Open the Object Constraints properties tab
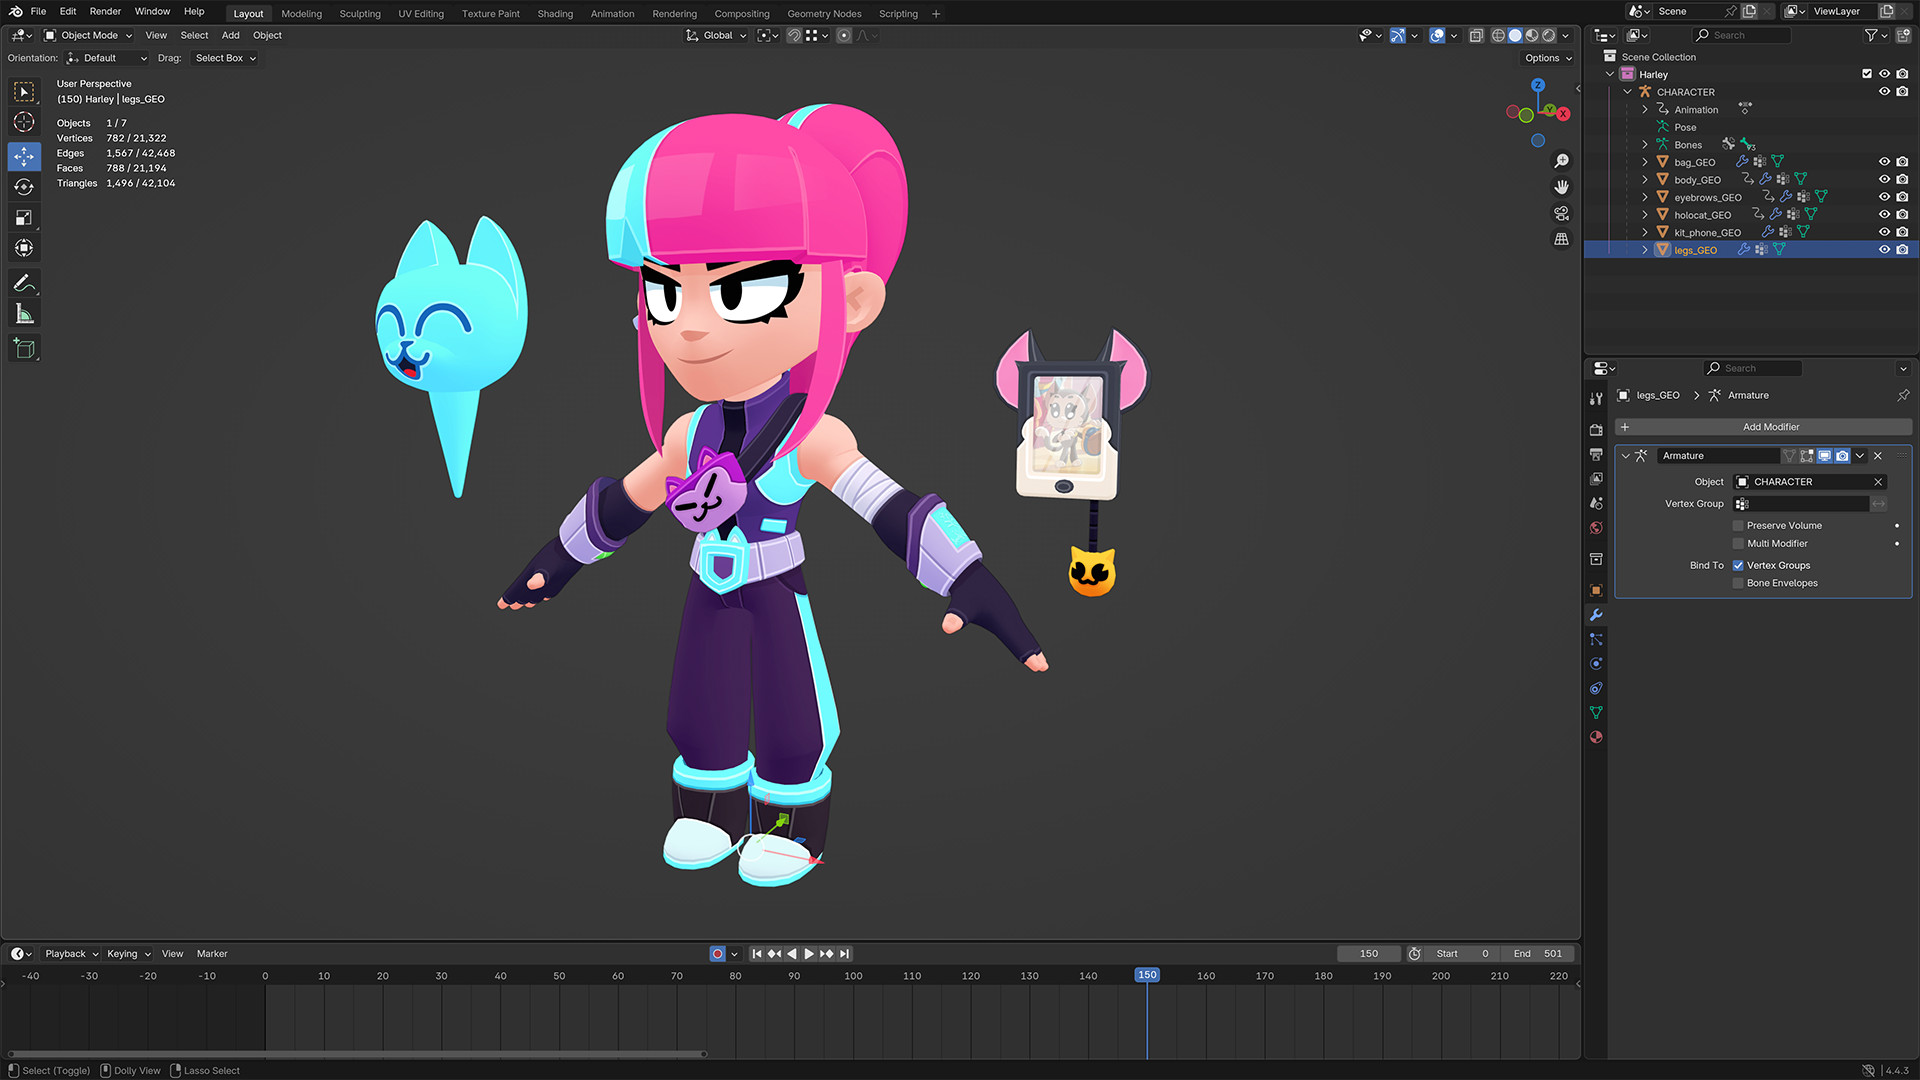The width and height of the screenshot is (1920, 1080). tap(1596, 688)
